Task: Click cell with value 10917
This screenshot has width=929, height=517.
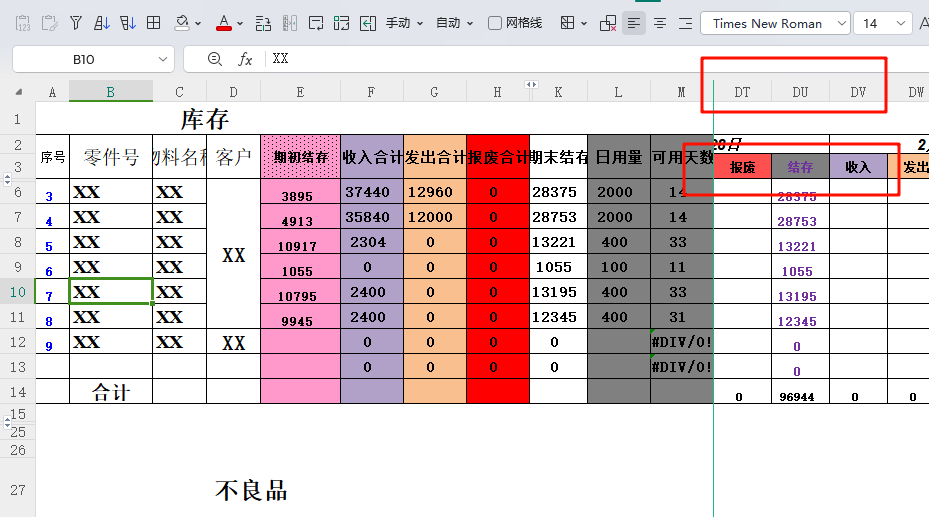Action: coord(300,242)
